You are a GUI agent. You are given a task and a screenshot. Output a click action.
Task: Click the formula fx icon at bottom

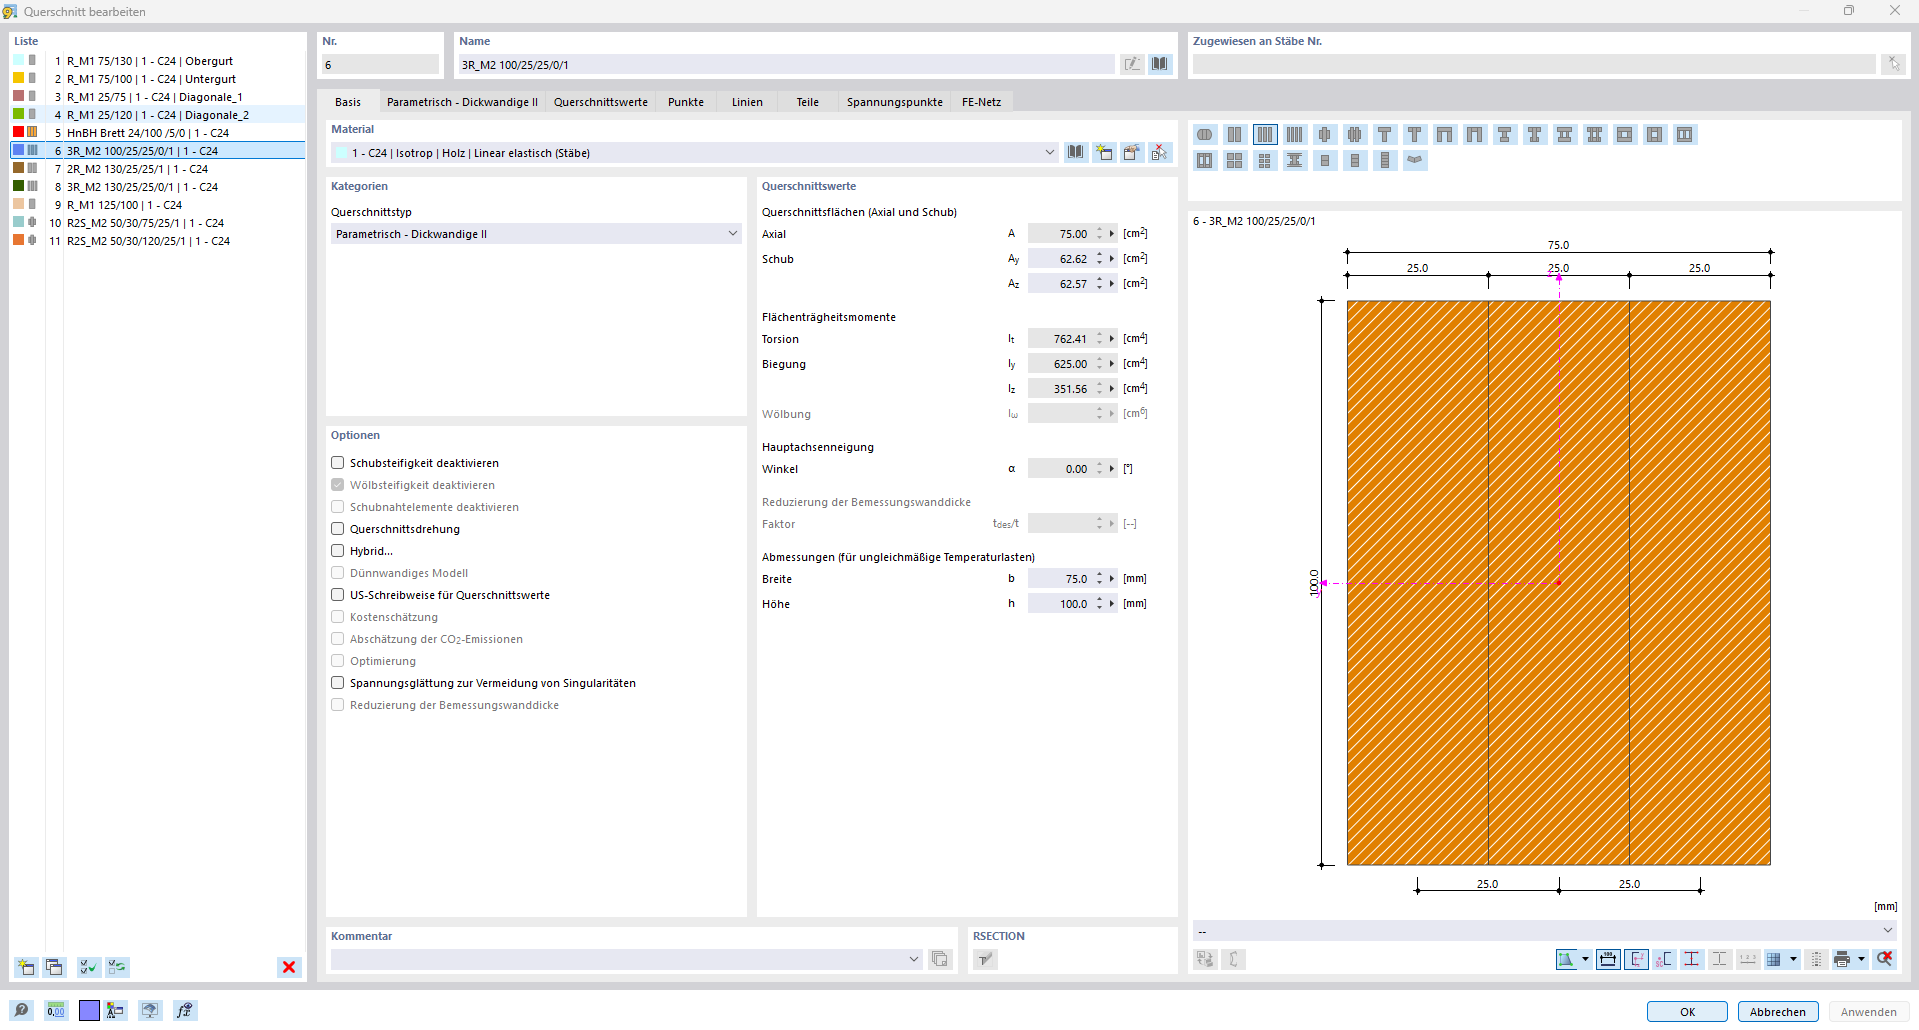pos(184,1011)
